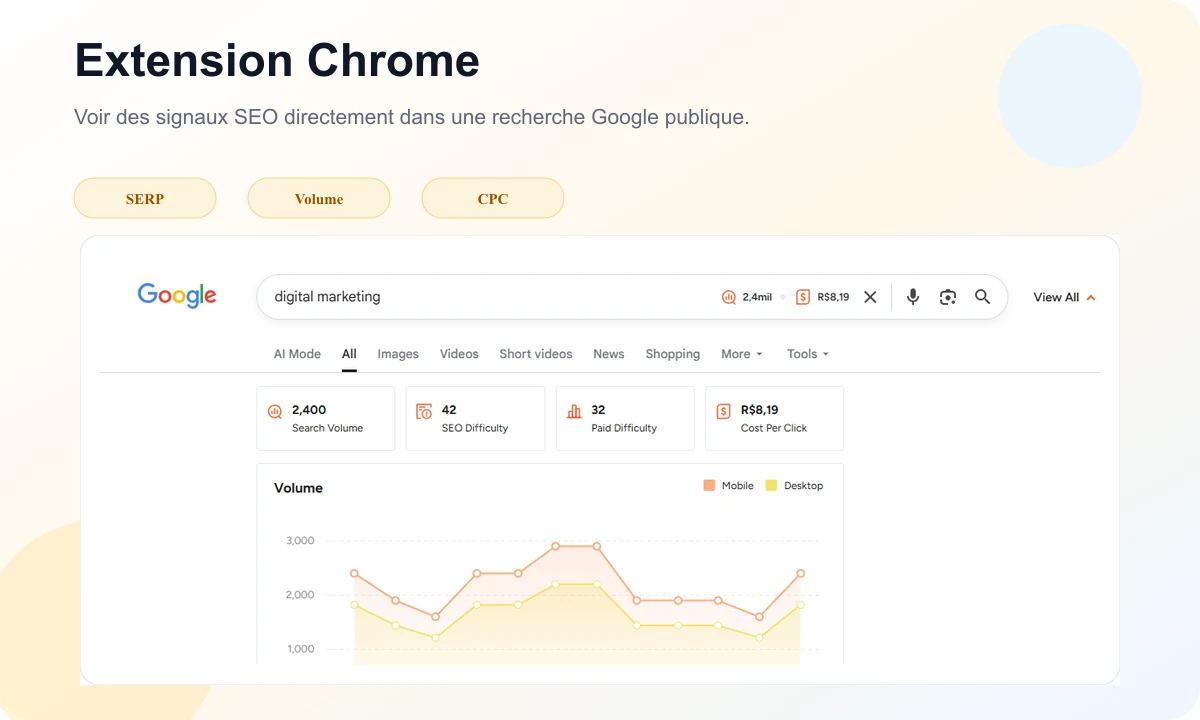This screenshot has height=720, width=1200.
Task: Open the News tab
Action: coord(608,354)
